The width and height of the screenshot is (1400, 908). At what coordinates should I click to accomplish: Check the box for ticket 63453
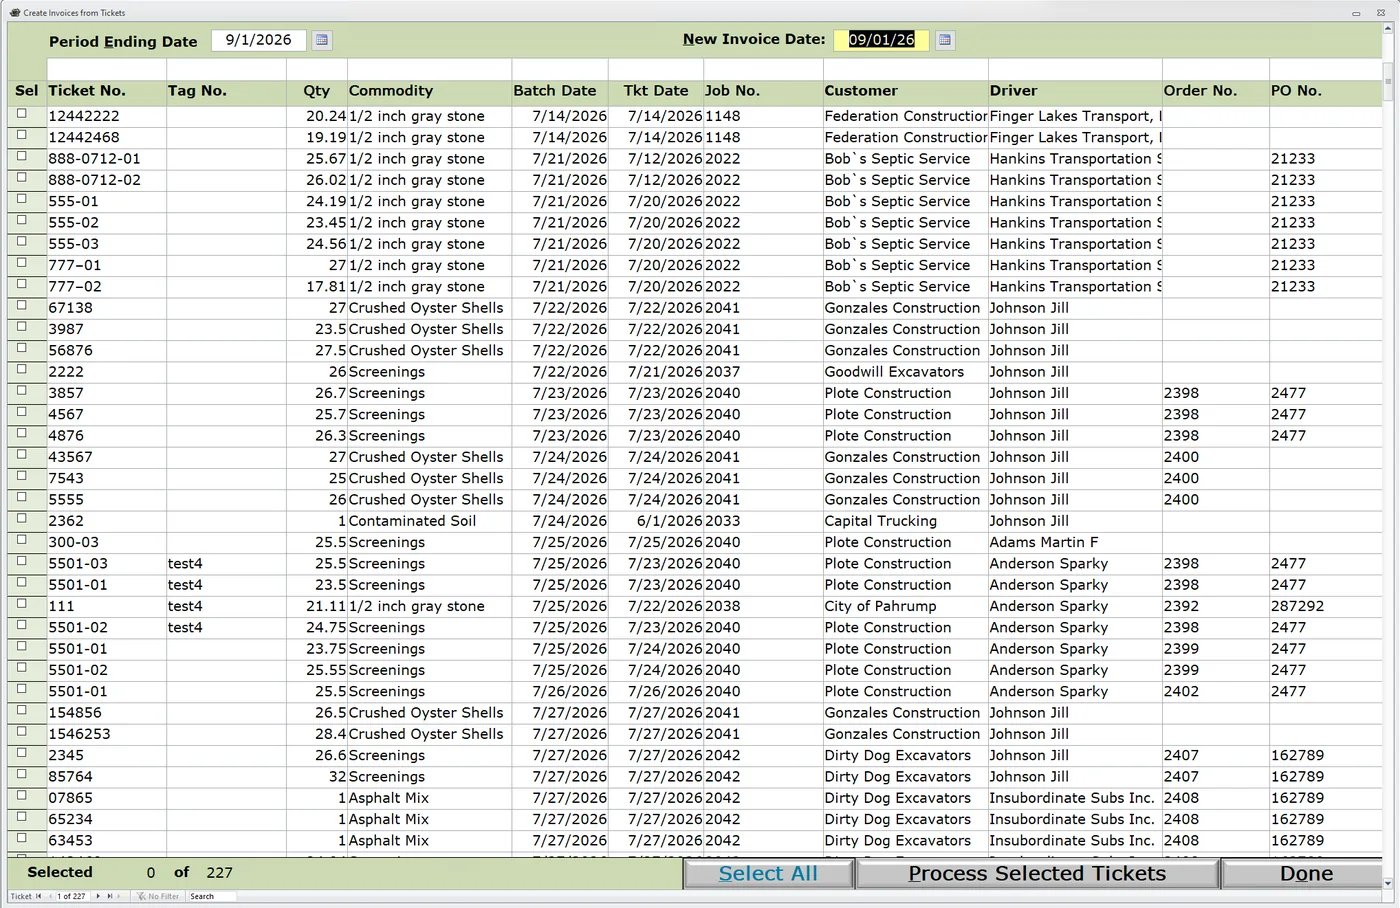[22, 838]
